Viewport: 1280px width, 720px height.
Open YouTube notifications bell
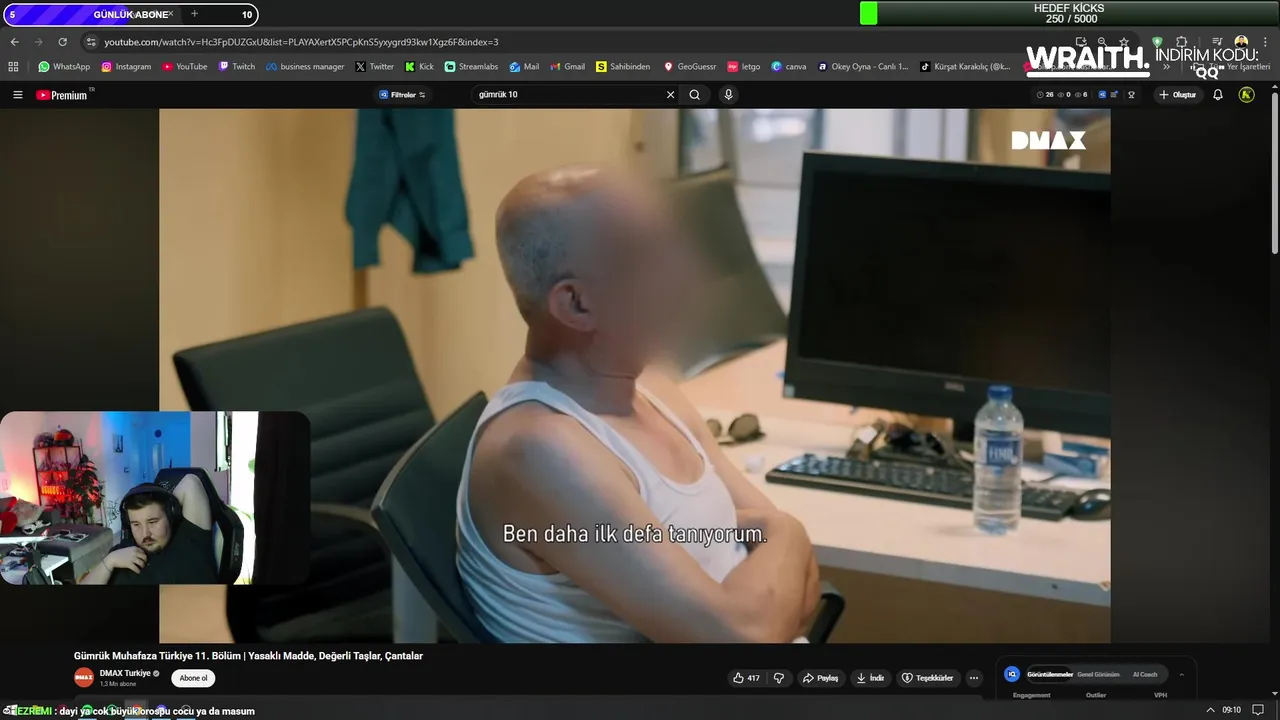click(x=1218, y=95)
